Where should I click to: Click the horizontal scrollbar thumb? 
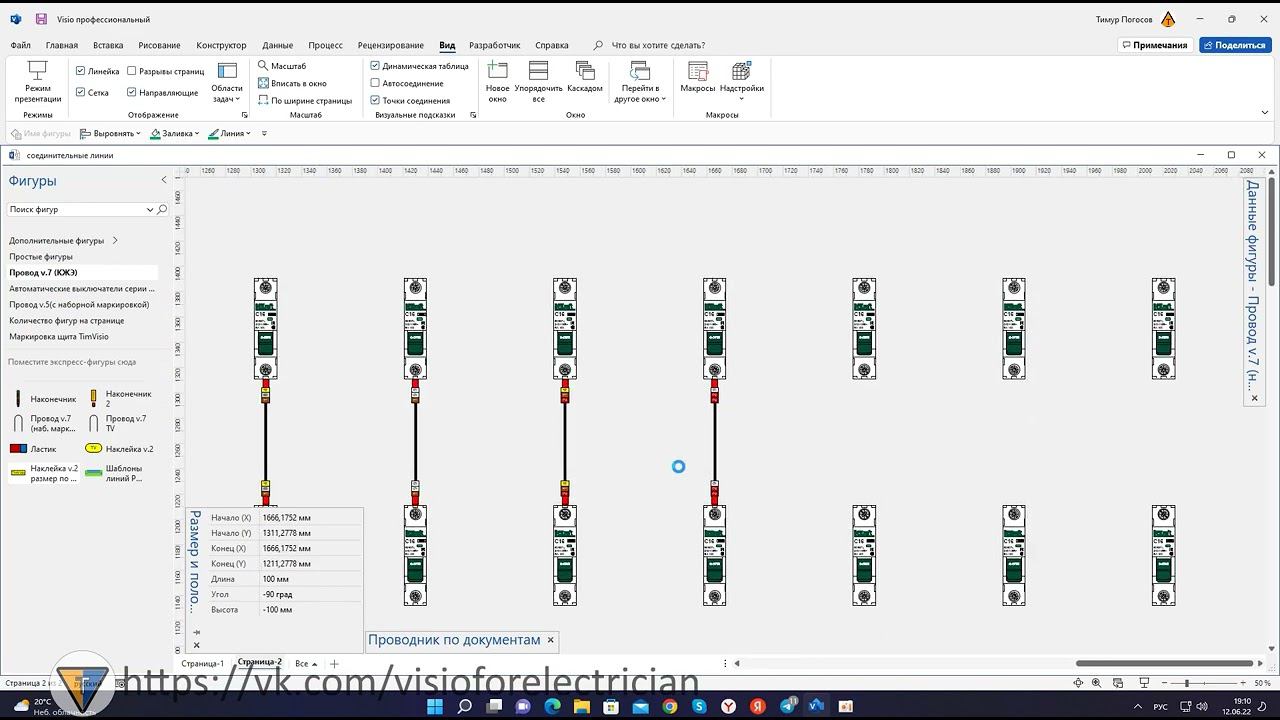(x=1165, y=663)
